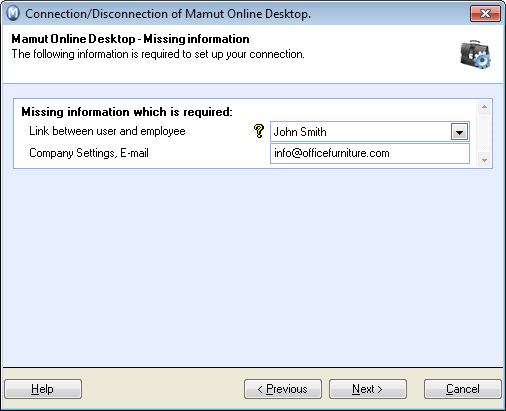Click the 'Missing information which is required' heading
This screenshot has height=411, width=506.
click(127, 112)
